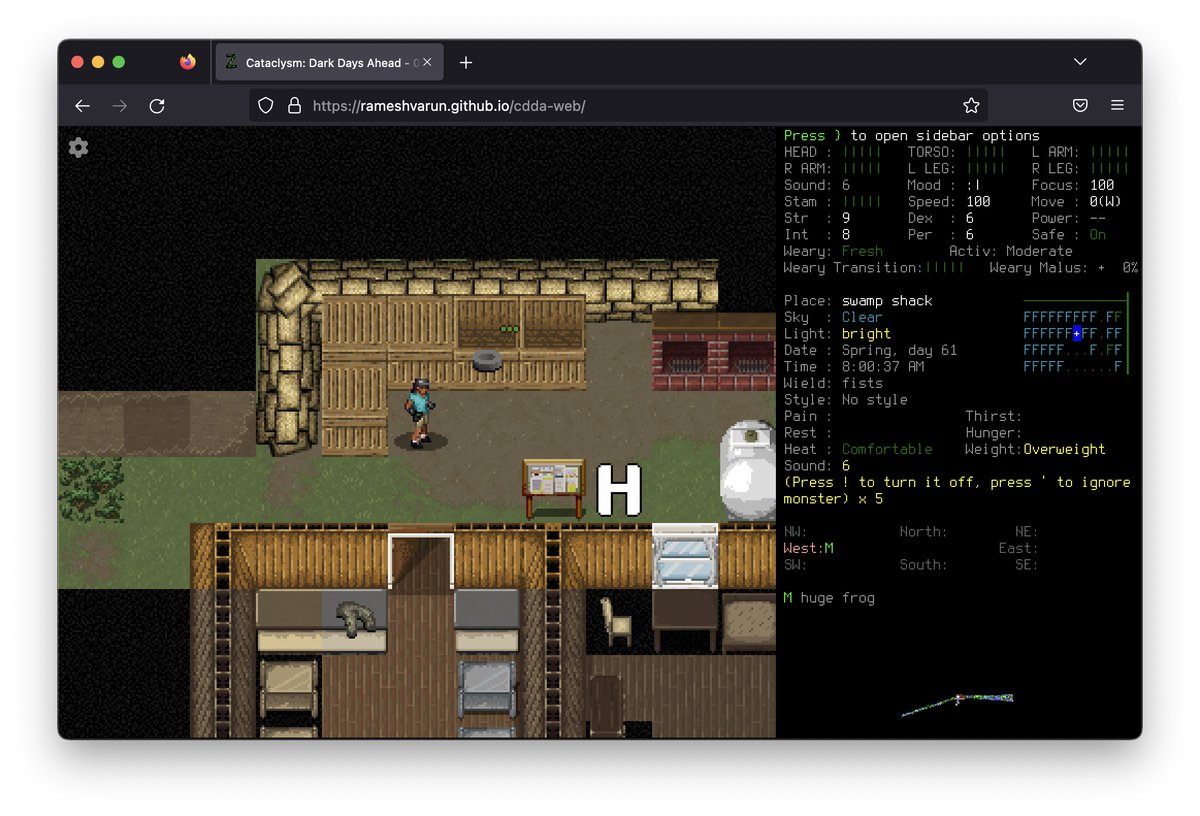This screenshot has width=1200, height=816.
Task: Open the Pocket save icon
Action: pos(1080,105)
